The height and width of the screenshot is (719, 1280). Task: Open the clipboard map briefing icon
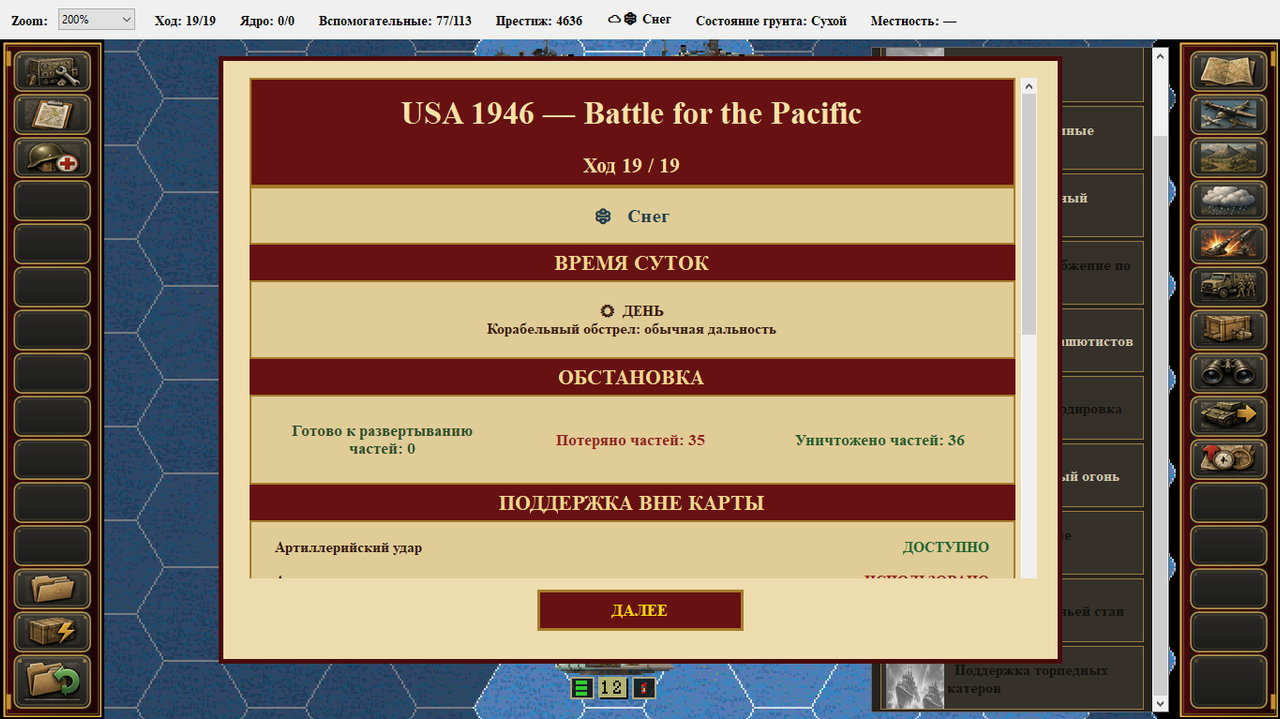point(52,115)
